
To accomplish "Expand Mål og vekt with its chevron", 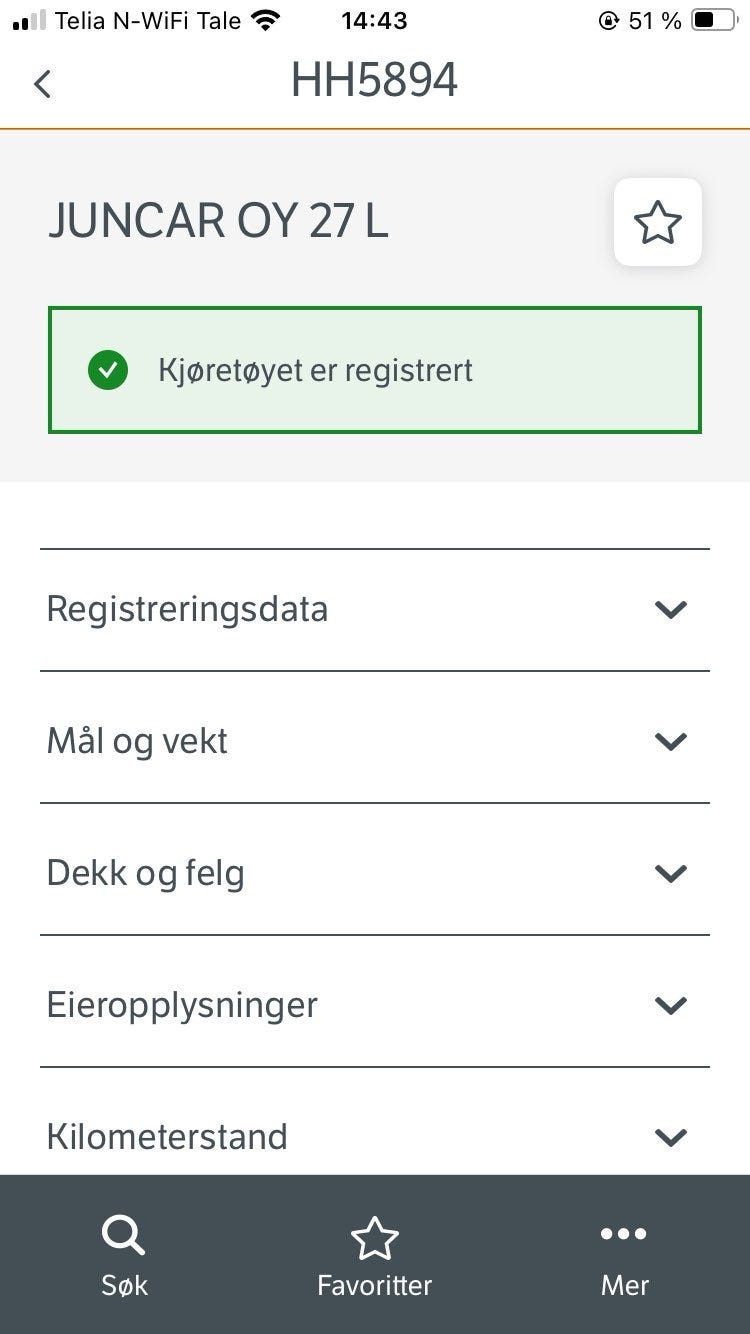I will (670, 741).
